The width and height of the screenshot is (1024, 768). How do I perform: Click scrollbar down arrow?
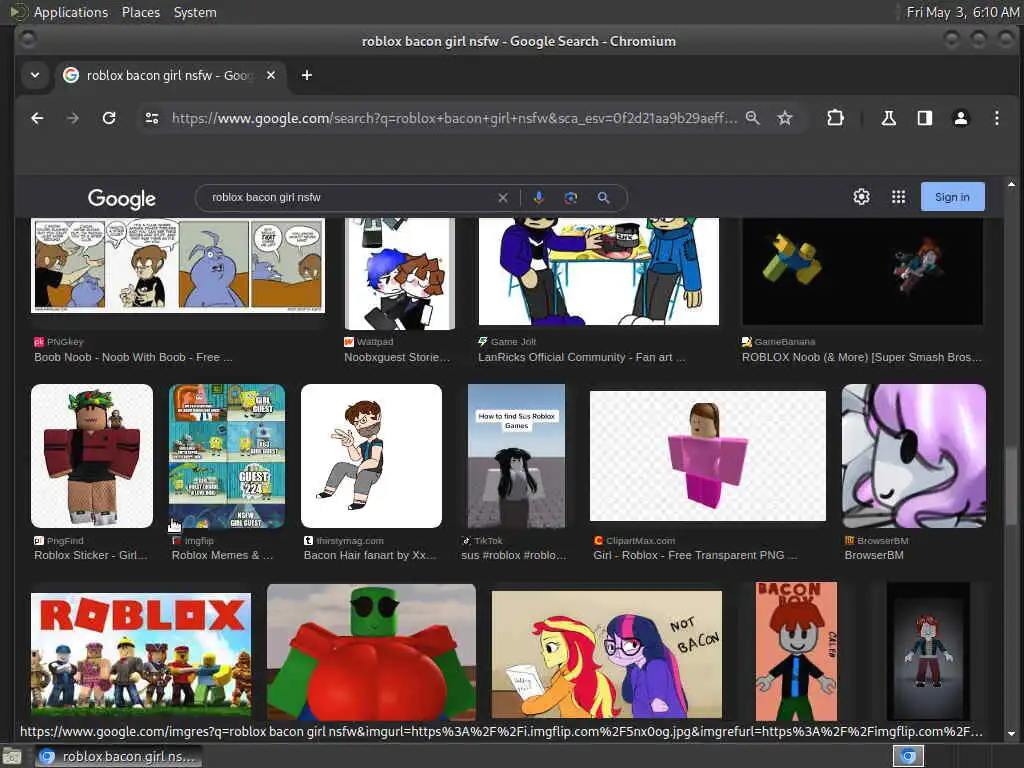click(x=1011, y=734)
